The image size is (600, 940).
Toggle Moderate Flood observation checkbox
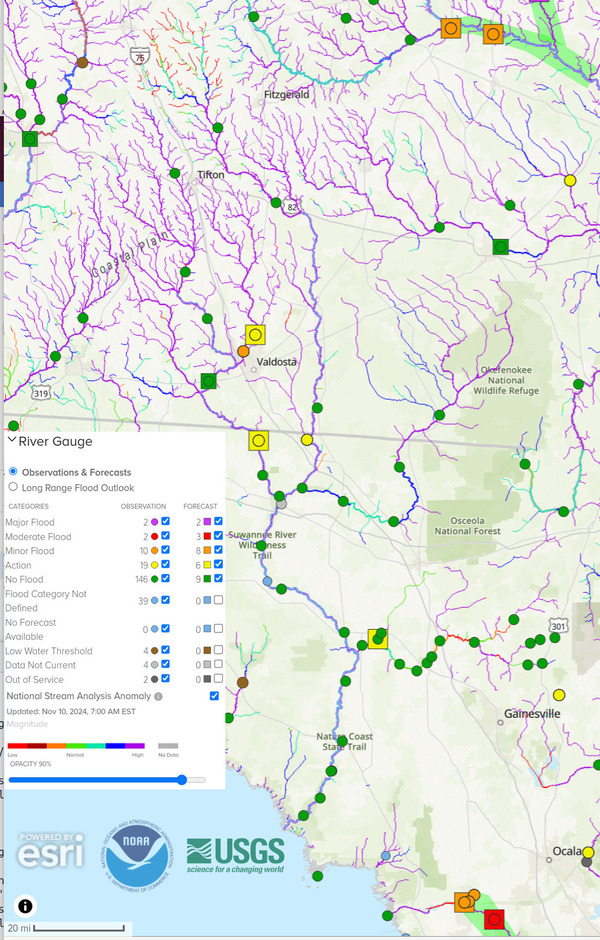(165, 535)
